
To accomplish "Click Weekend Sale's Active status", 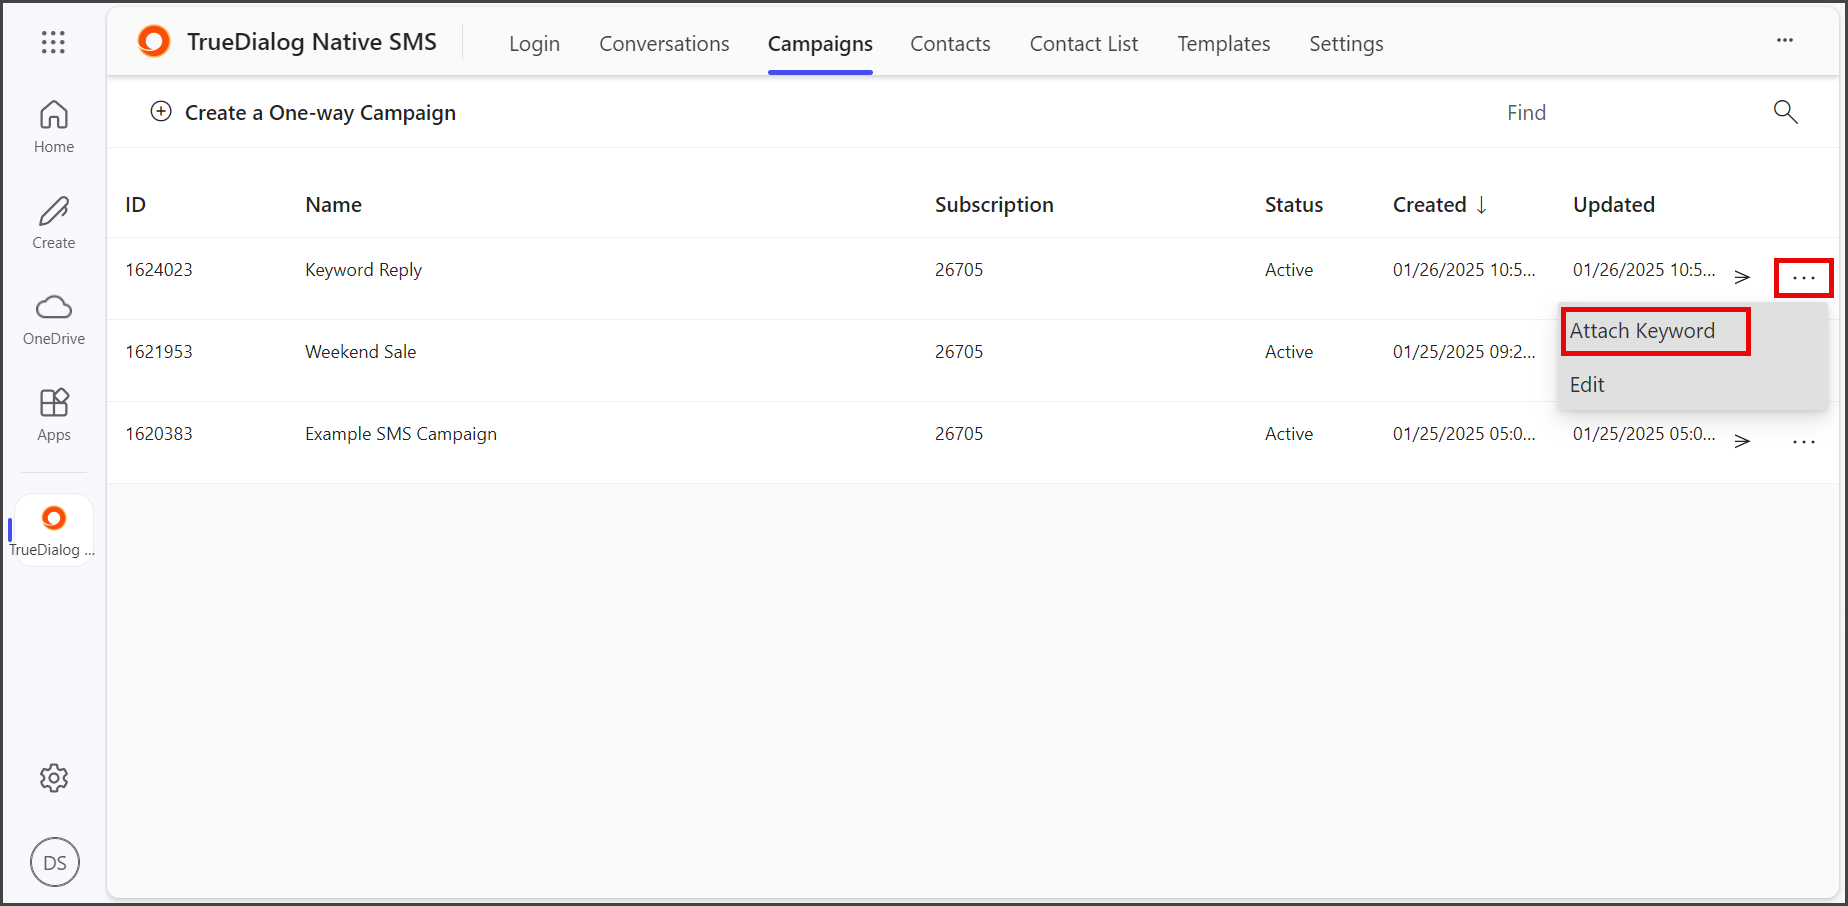I will (1289, 352).
